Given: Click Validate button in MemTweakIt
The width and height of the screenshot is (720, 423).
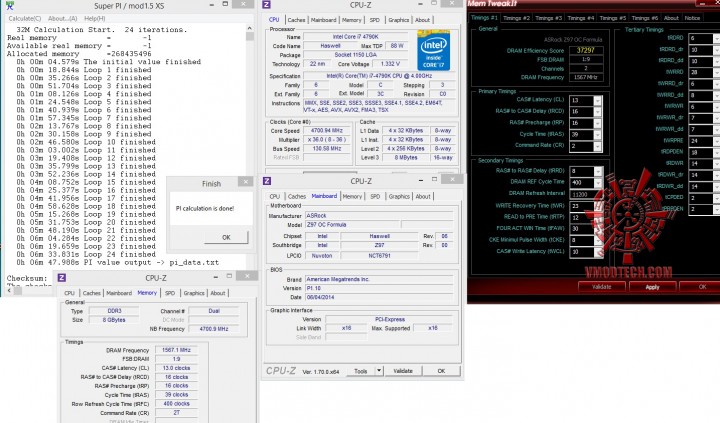Looking at the screenshot, I should (x=601, y=287).
